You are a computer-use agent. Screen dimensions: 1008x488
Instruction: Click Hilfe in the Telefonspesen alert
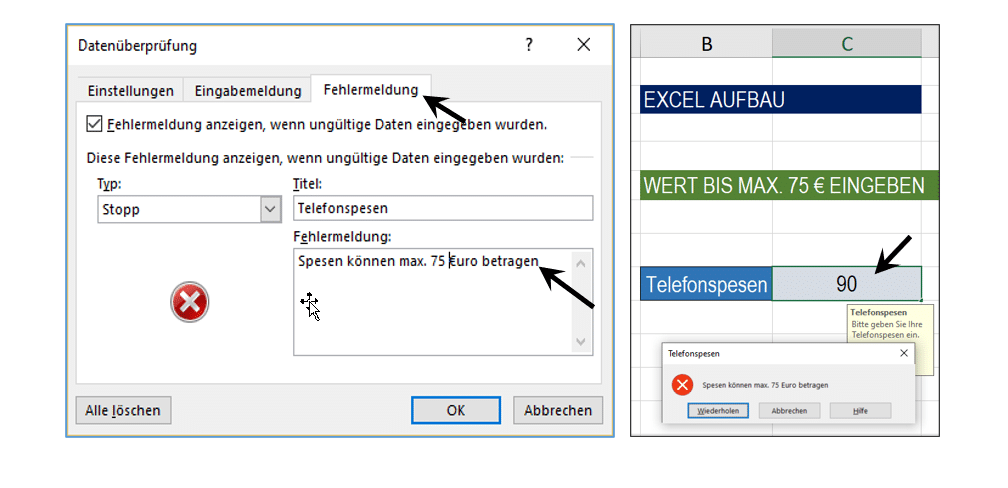tap(860, 411)
